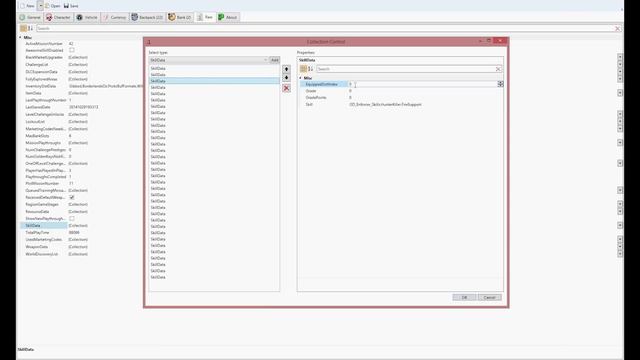Viewport: 640px width, 360px height.
Task: Select the LastPlaythroughNumber property row
Action: coord(45,100)
